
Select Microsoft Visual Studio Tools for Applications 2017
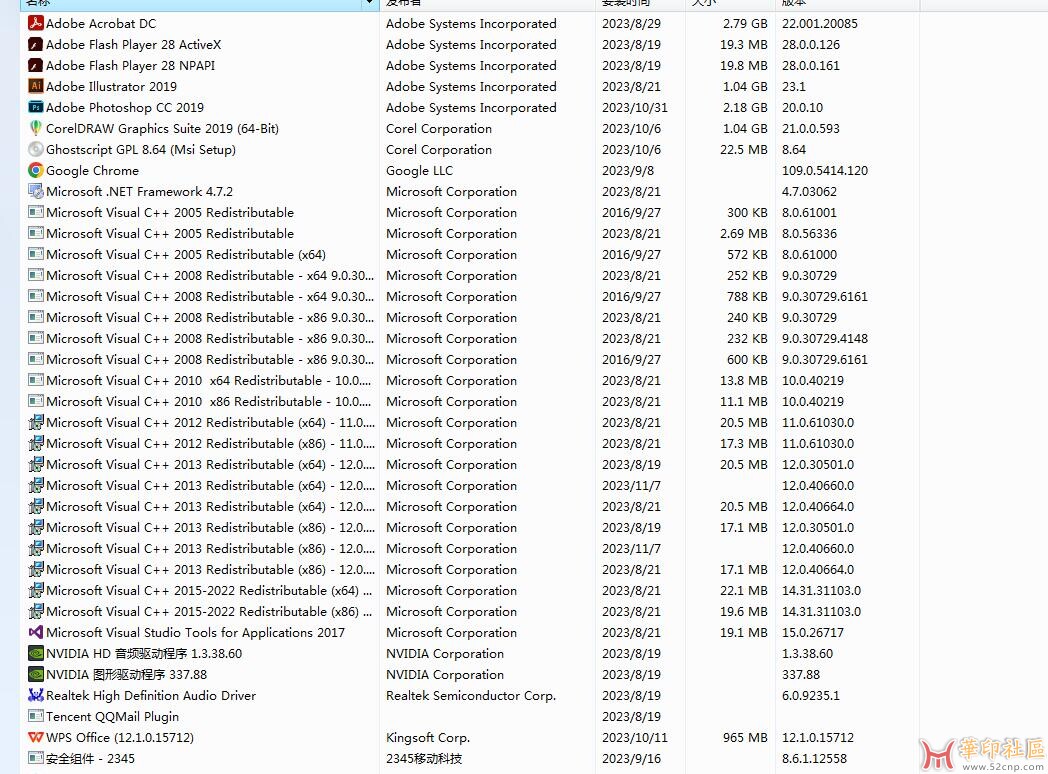[195, 633]
